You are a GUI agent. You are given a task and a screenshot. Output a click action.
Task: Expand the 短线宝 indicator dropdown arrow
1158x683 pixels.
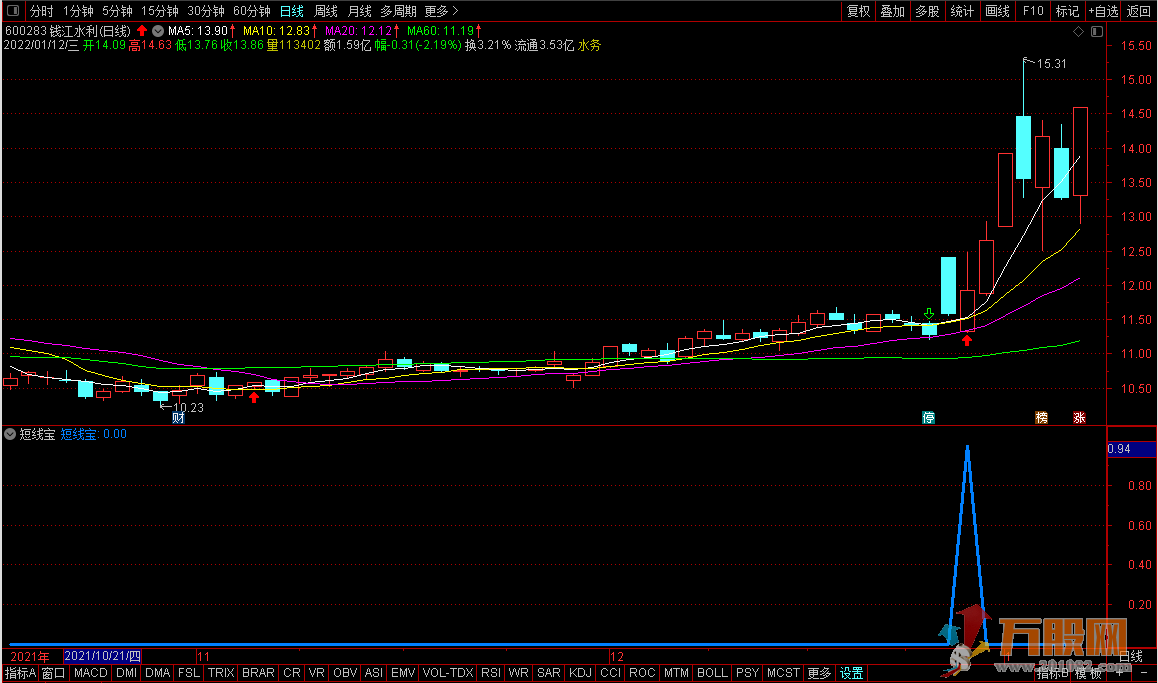[11, 435]
